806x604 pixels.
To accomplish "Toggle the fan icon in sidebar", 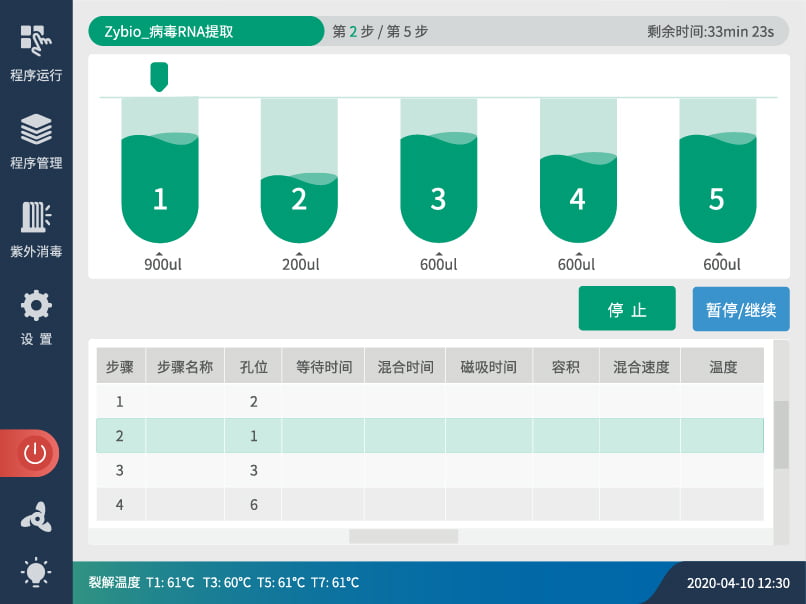I will click(36, 516).
